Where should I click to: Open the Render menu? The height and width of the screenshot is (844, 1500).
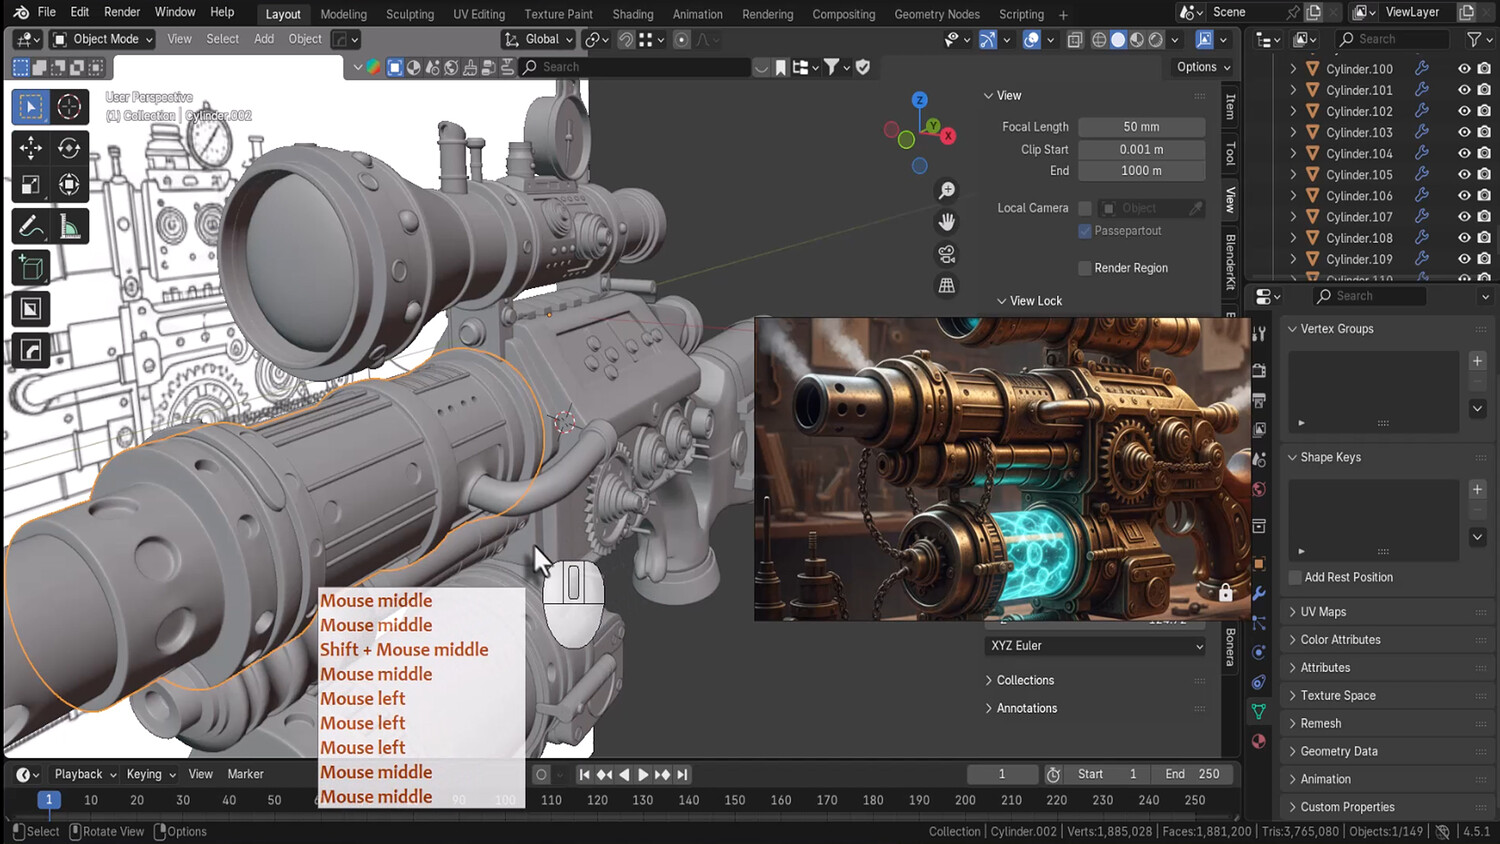pos(122,12)
